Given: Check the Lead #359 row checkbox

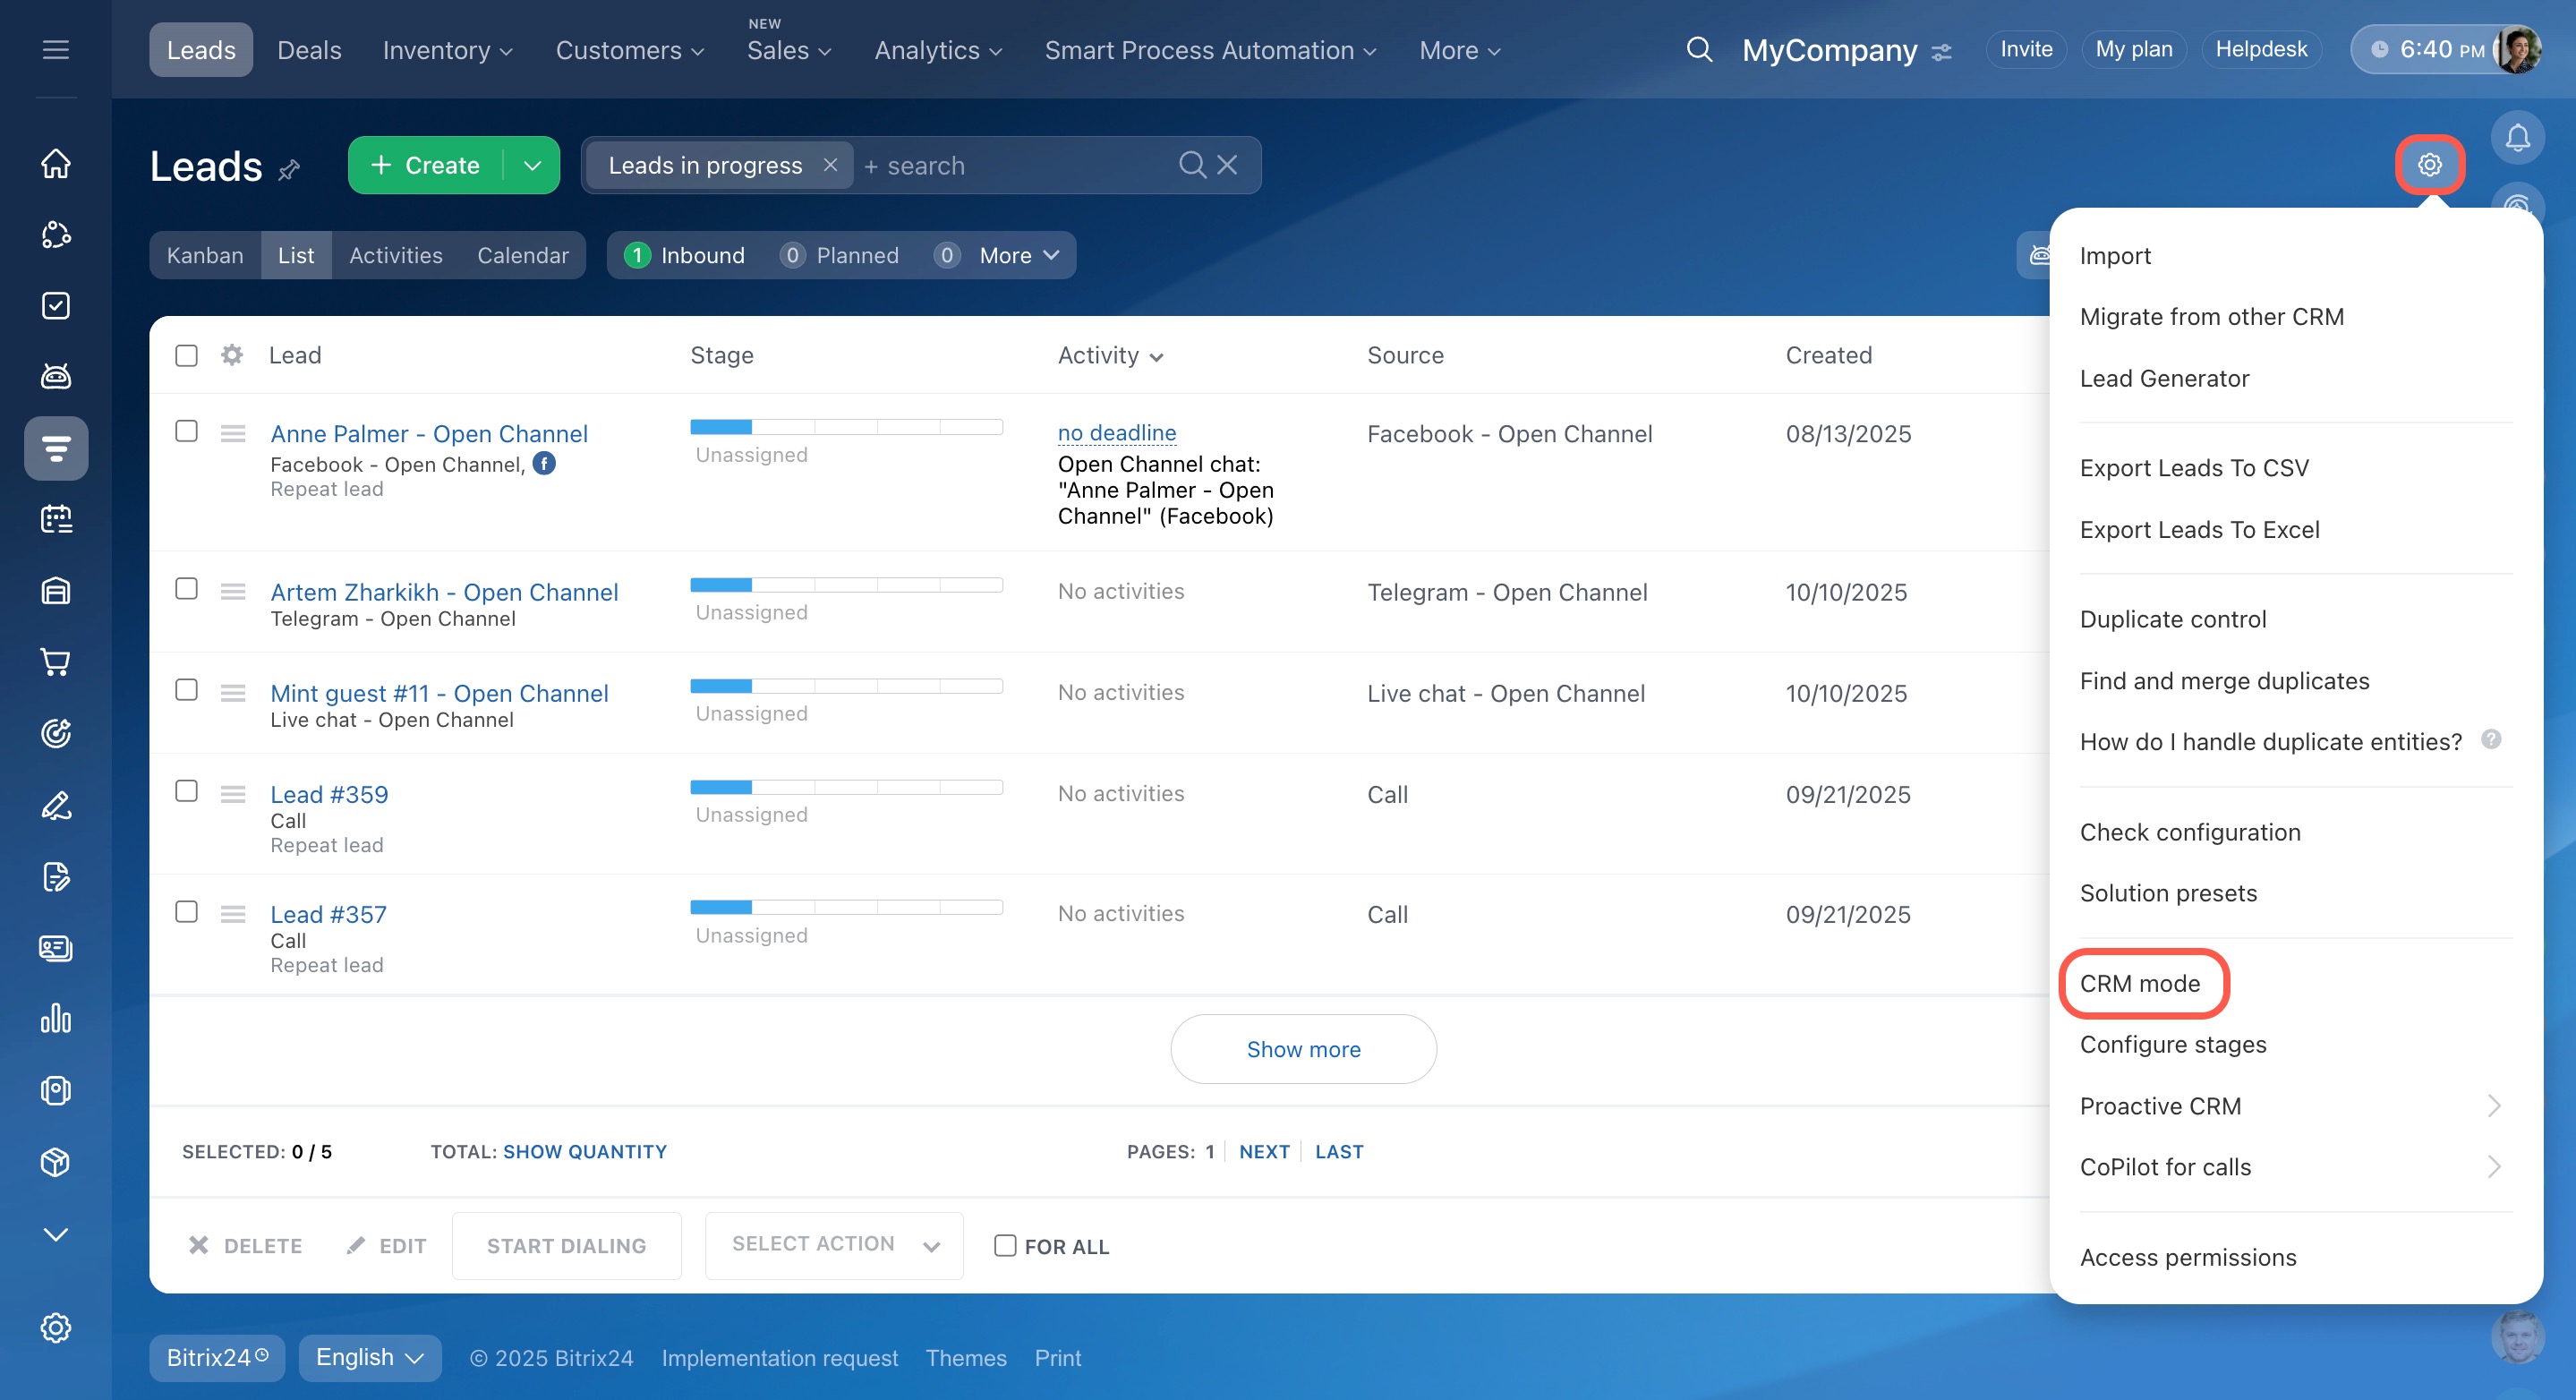Looking at the screenshot, I should coord(186,791).
